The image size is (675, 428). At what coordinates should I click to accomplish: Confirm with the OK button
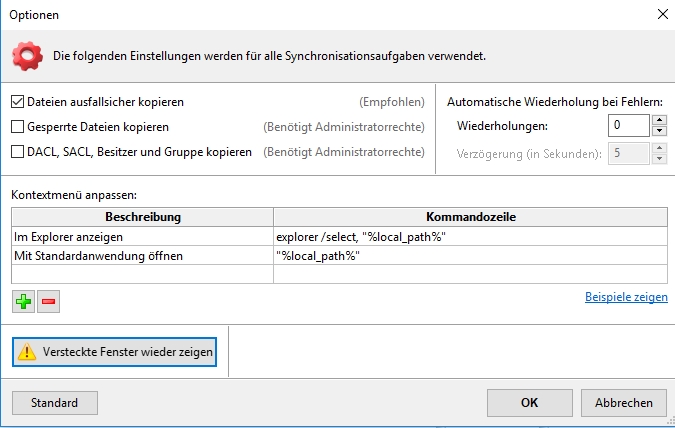(x=529, y=403)
